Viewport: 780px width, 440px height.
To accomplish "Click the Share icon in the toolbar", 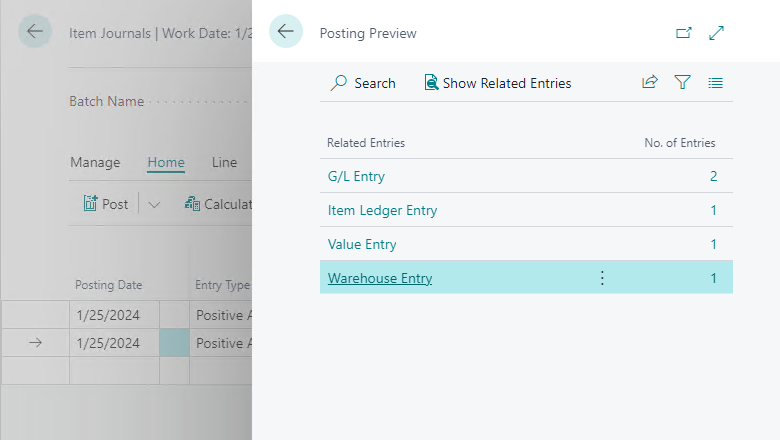I will [650, 82].
